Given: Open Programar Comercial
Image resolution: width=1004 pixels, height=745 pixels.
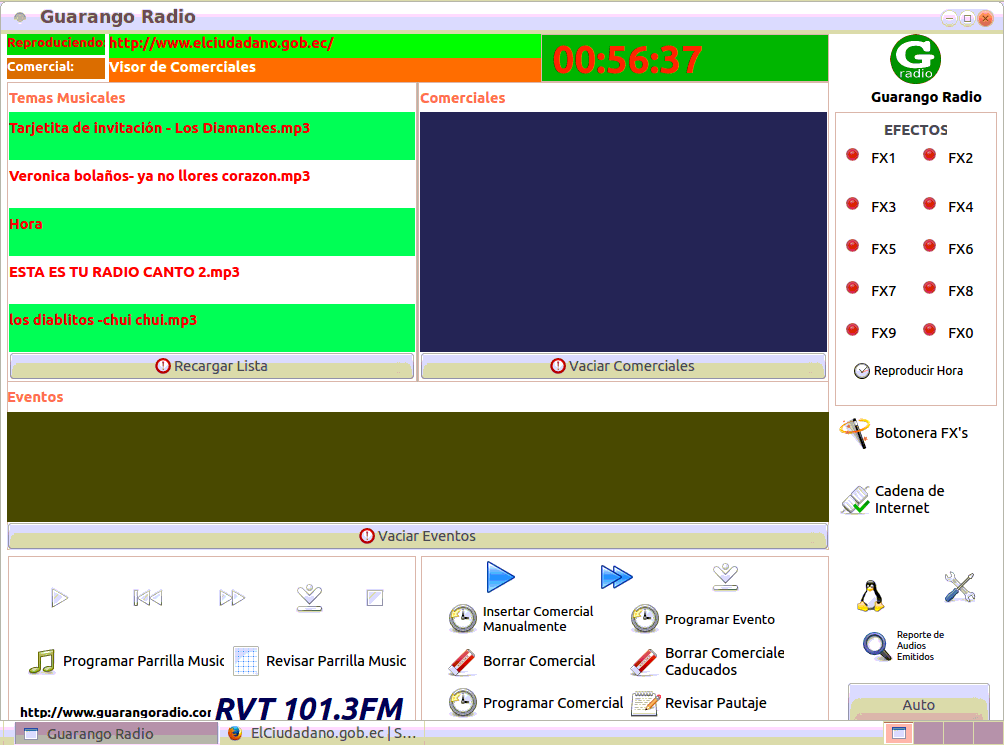Looking at the screenshot, I should pos(536,703).
